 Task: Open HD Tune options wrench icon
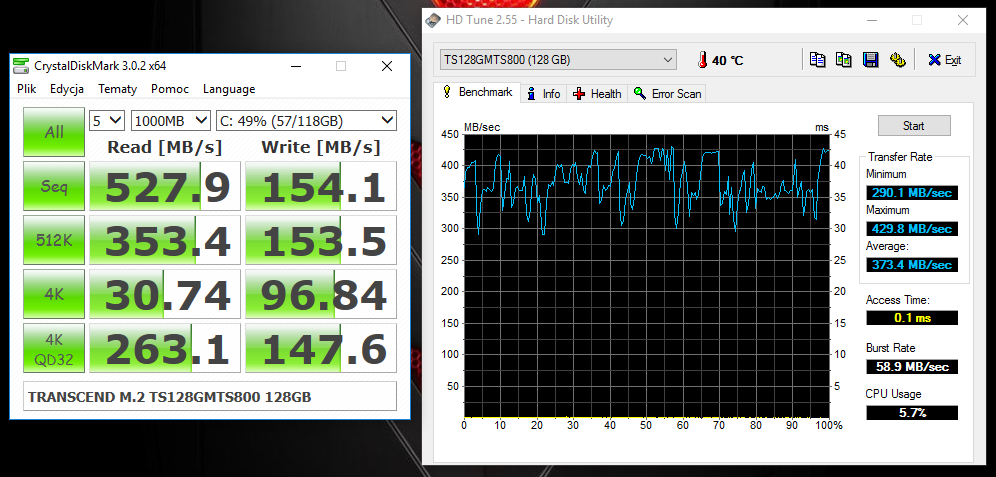click(x=897, y=60)
